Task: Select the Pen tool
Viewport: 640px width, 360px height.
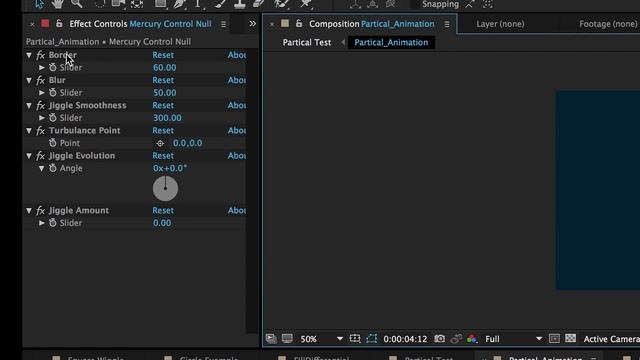Action: (x=179, y=4)
